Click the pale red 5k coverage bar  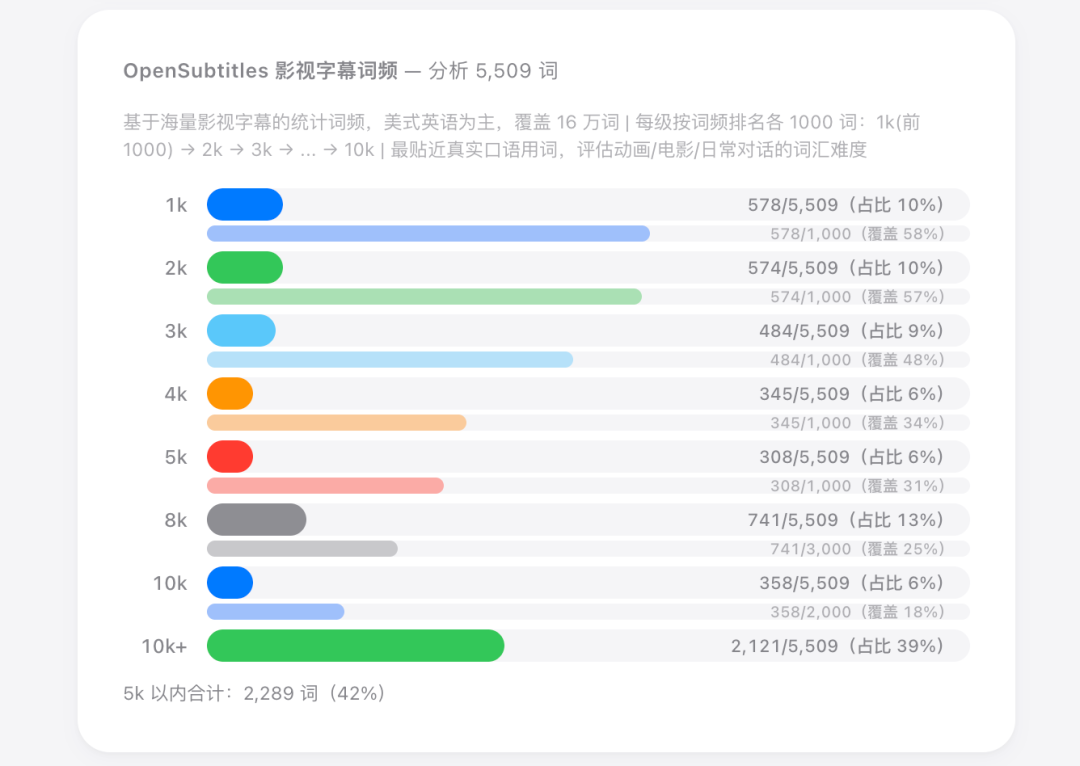click(x=325, y=485)
